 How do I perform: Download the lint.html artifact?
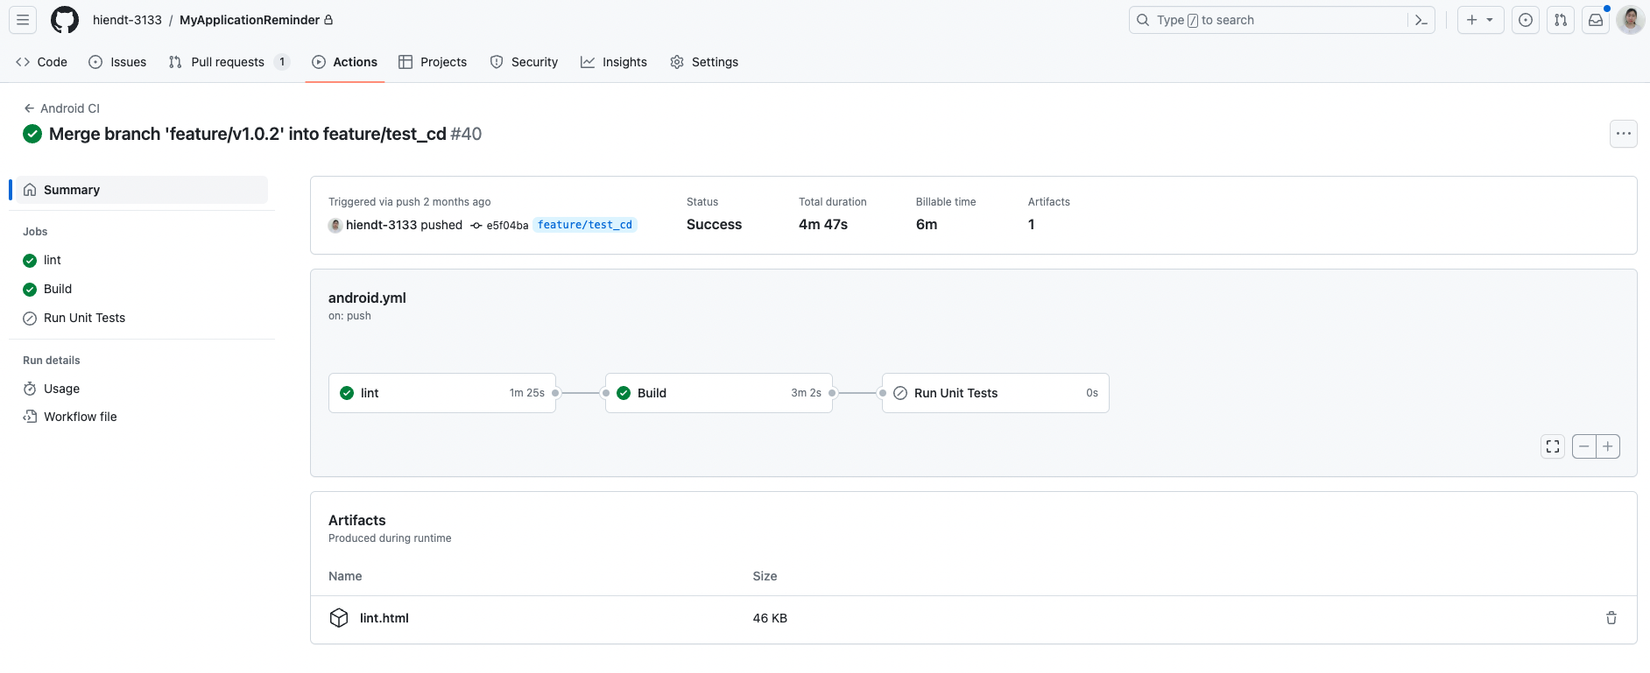[384, 618]
